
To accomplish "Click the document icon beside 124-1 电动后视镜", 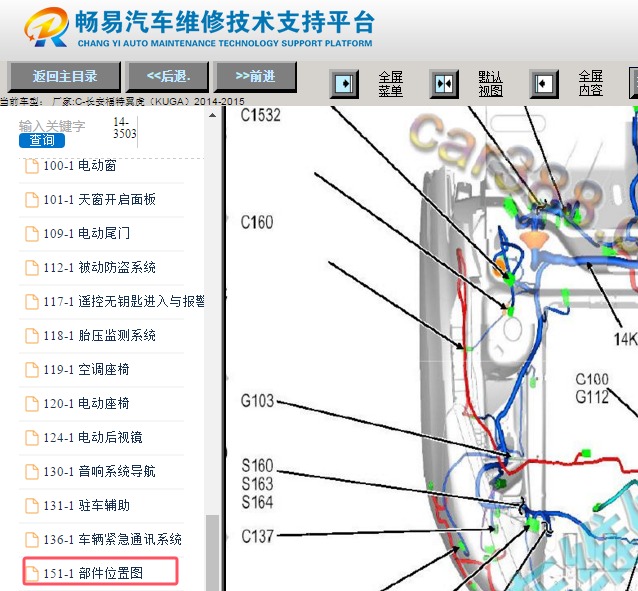I will click(32, 438).
